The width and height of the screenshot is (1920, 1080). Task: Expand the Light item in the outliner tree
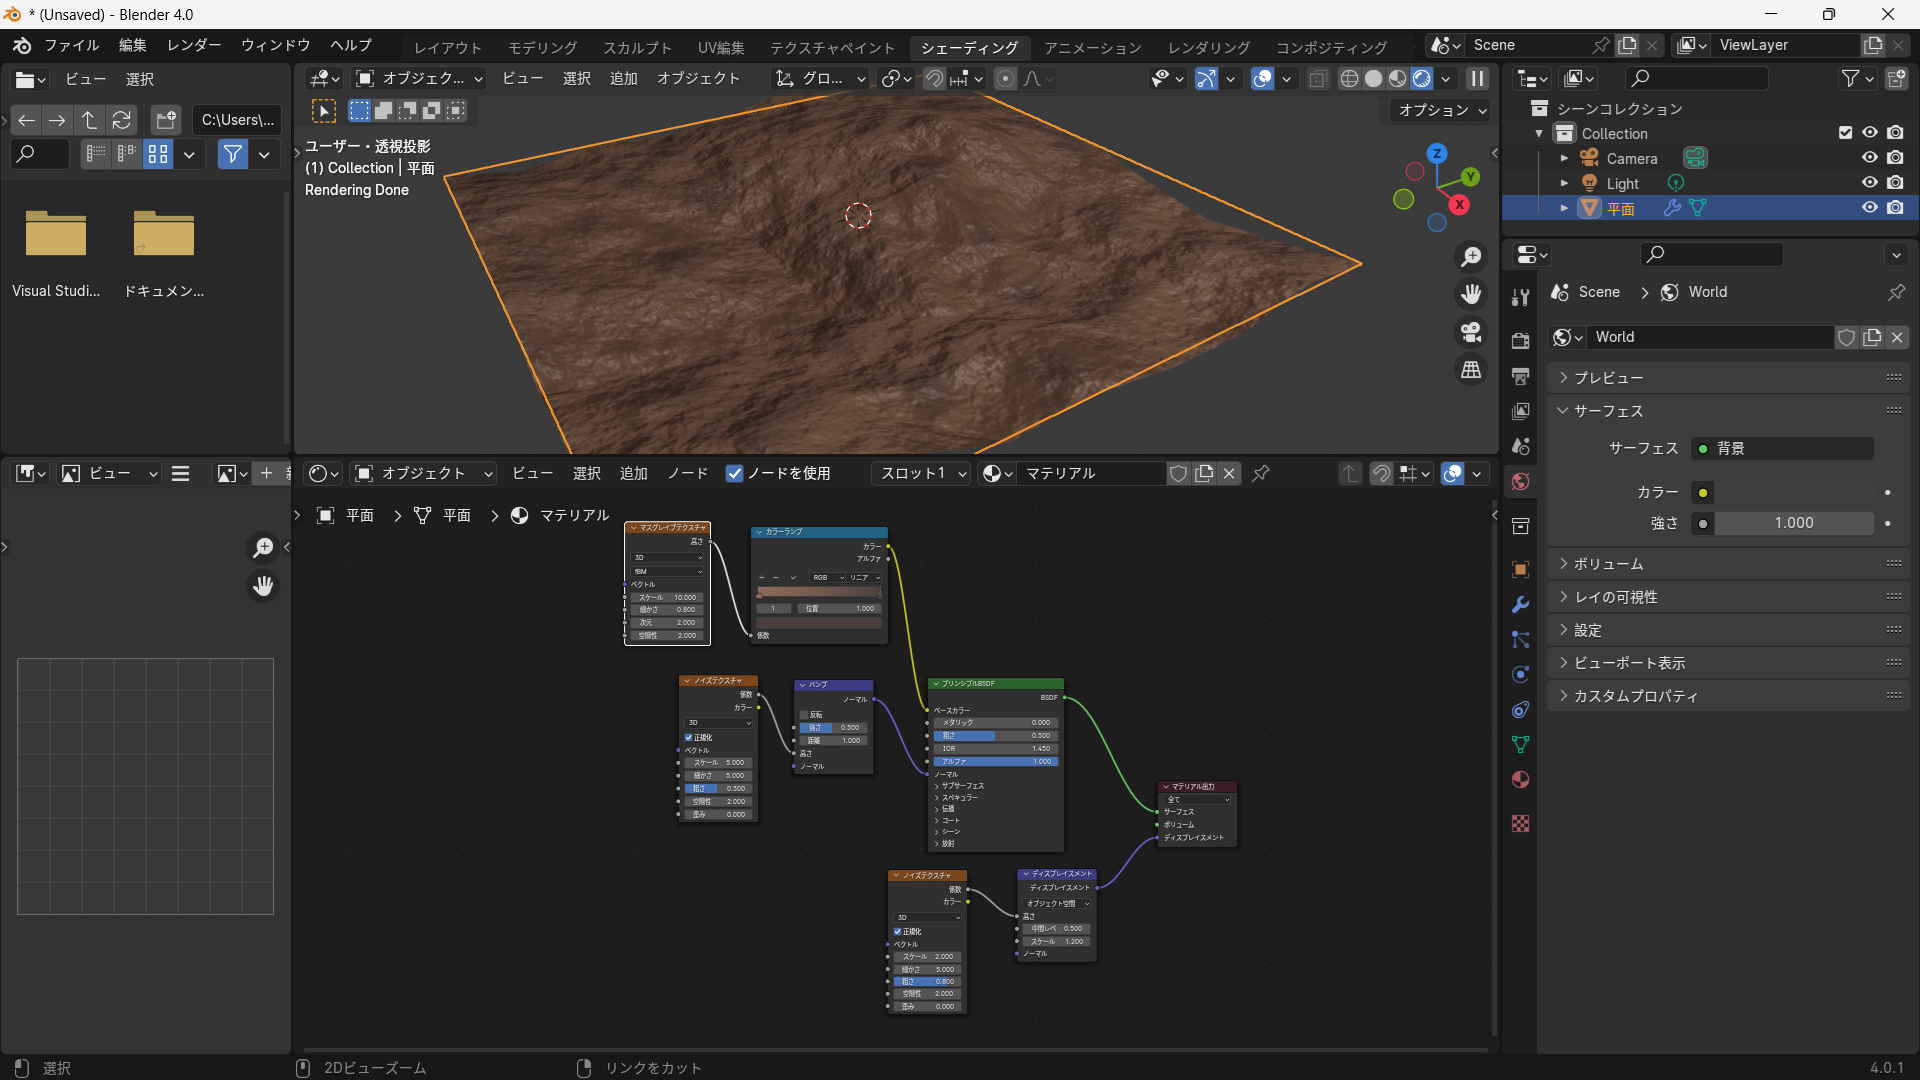tap(1564, 183)
